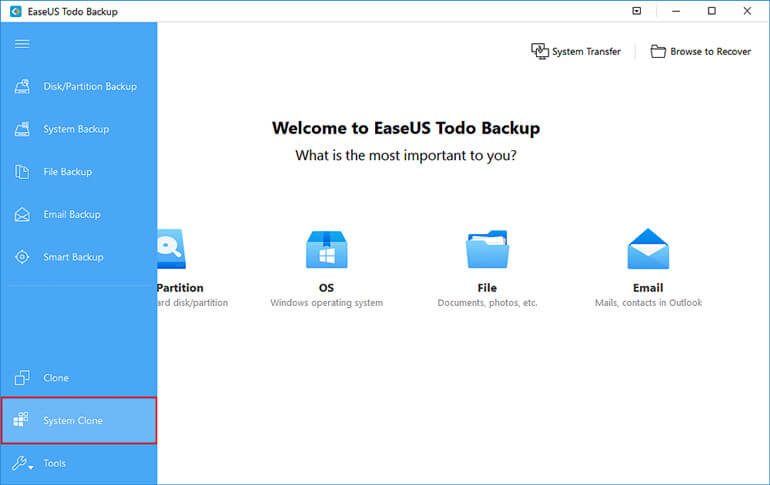Click the Tools label in the sidebar
This screenshot has width=770, height=485.
coord(55,463)
